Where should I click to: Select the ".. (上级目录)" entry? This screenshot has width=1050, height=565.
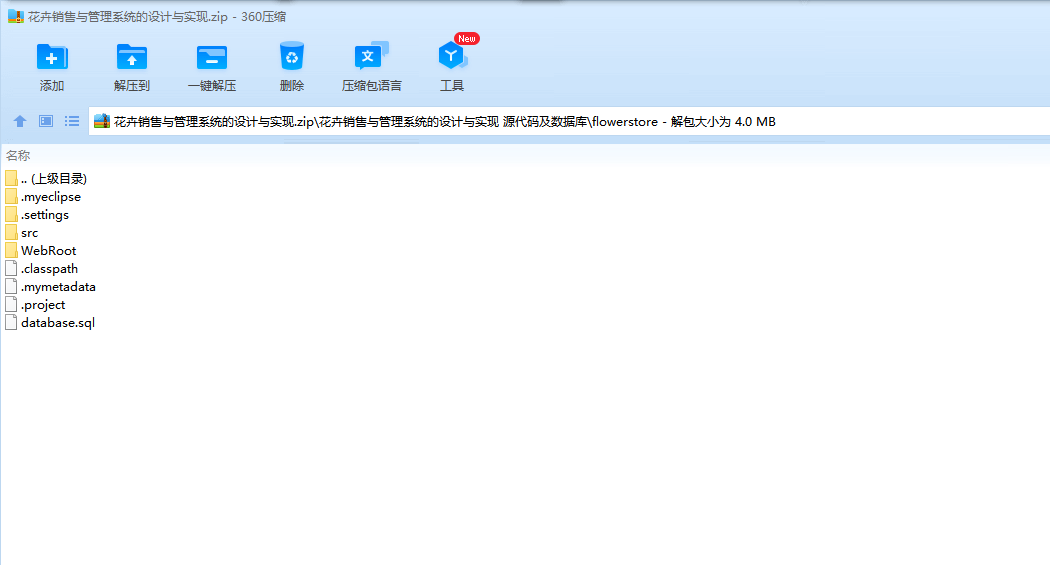click(x=54, y=179)
